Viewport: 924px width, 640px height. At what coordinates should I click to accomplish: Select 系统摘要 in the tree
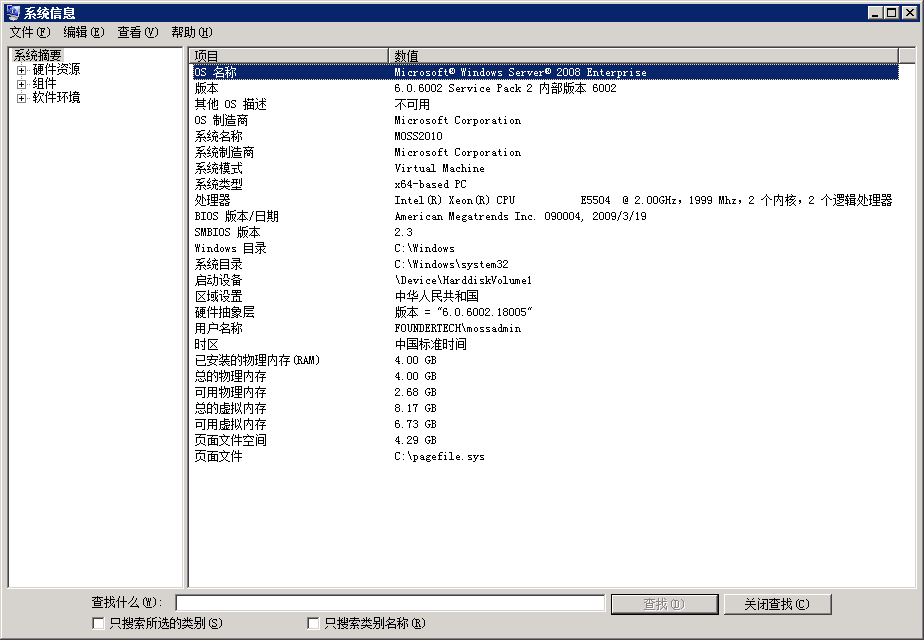[37, 55]
